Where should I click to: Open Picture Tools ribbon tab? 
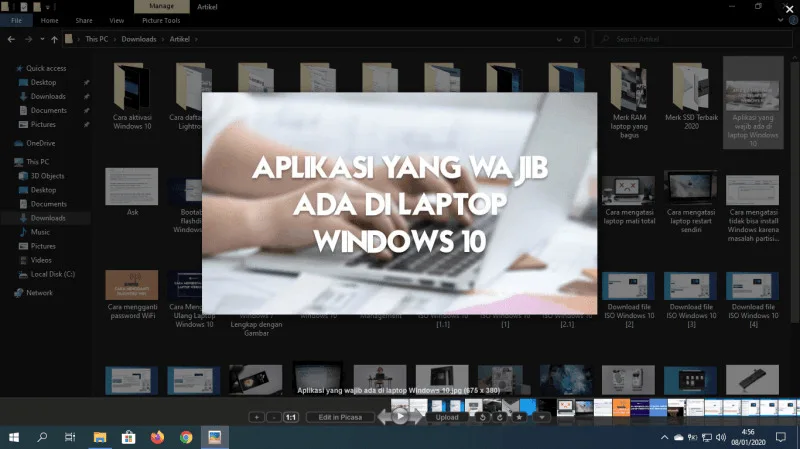161,20
